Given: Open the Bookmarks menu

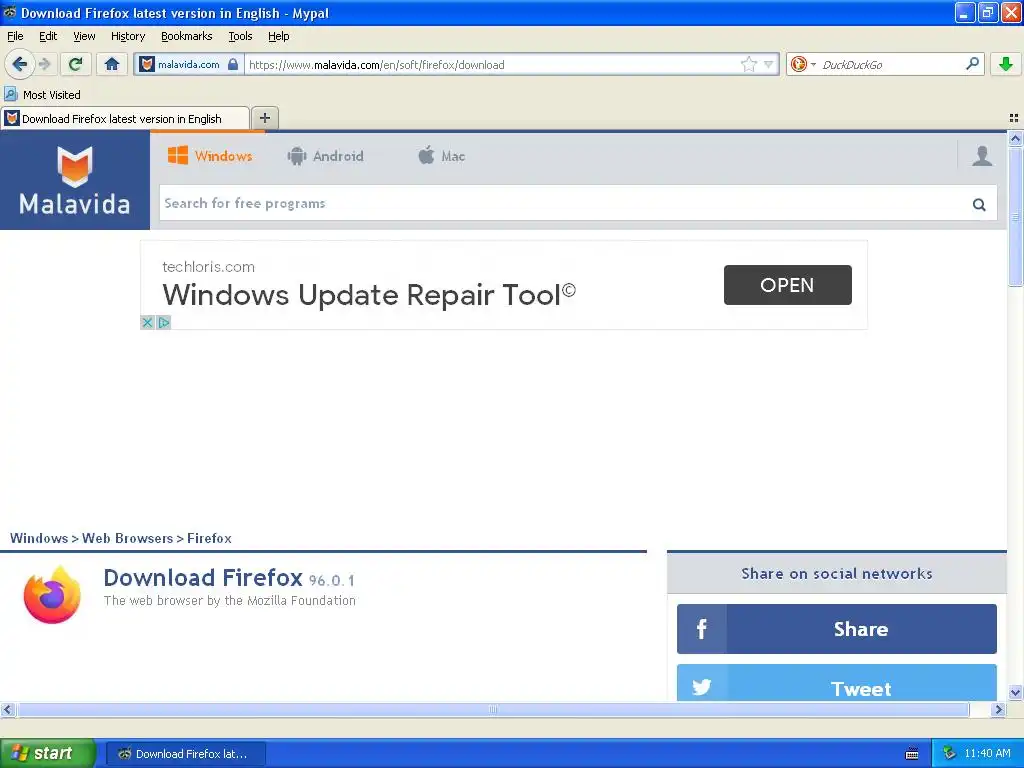Looking at the screenshot, I should coord(186,36).
